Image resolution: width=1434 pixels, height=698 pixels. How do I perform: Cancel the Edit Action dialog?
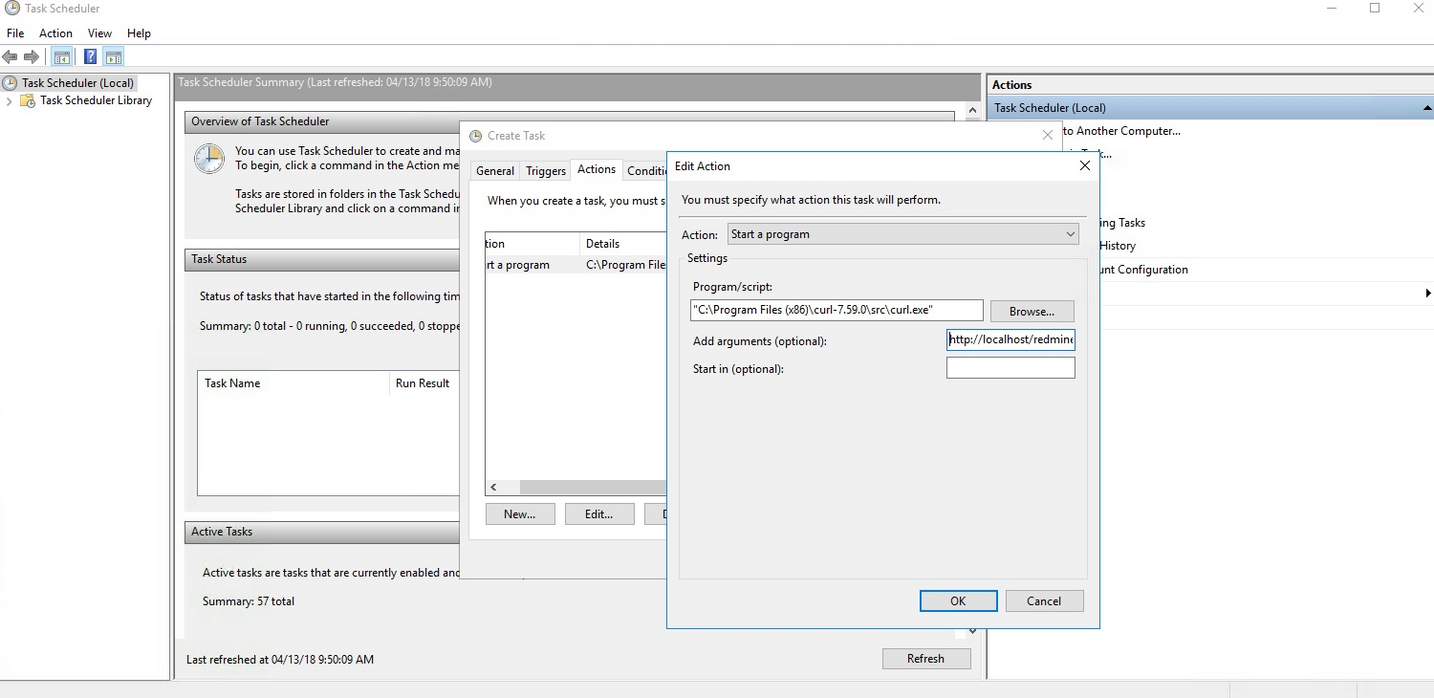coord(1043,601)
